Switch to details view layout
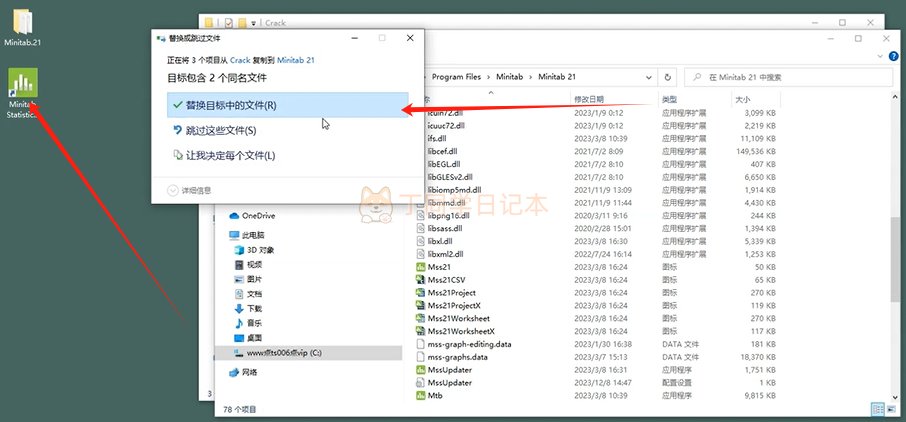906x422 pixels. pyautogui.click(x=877, y=408)
